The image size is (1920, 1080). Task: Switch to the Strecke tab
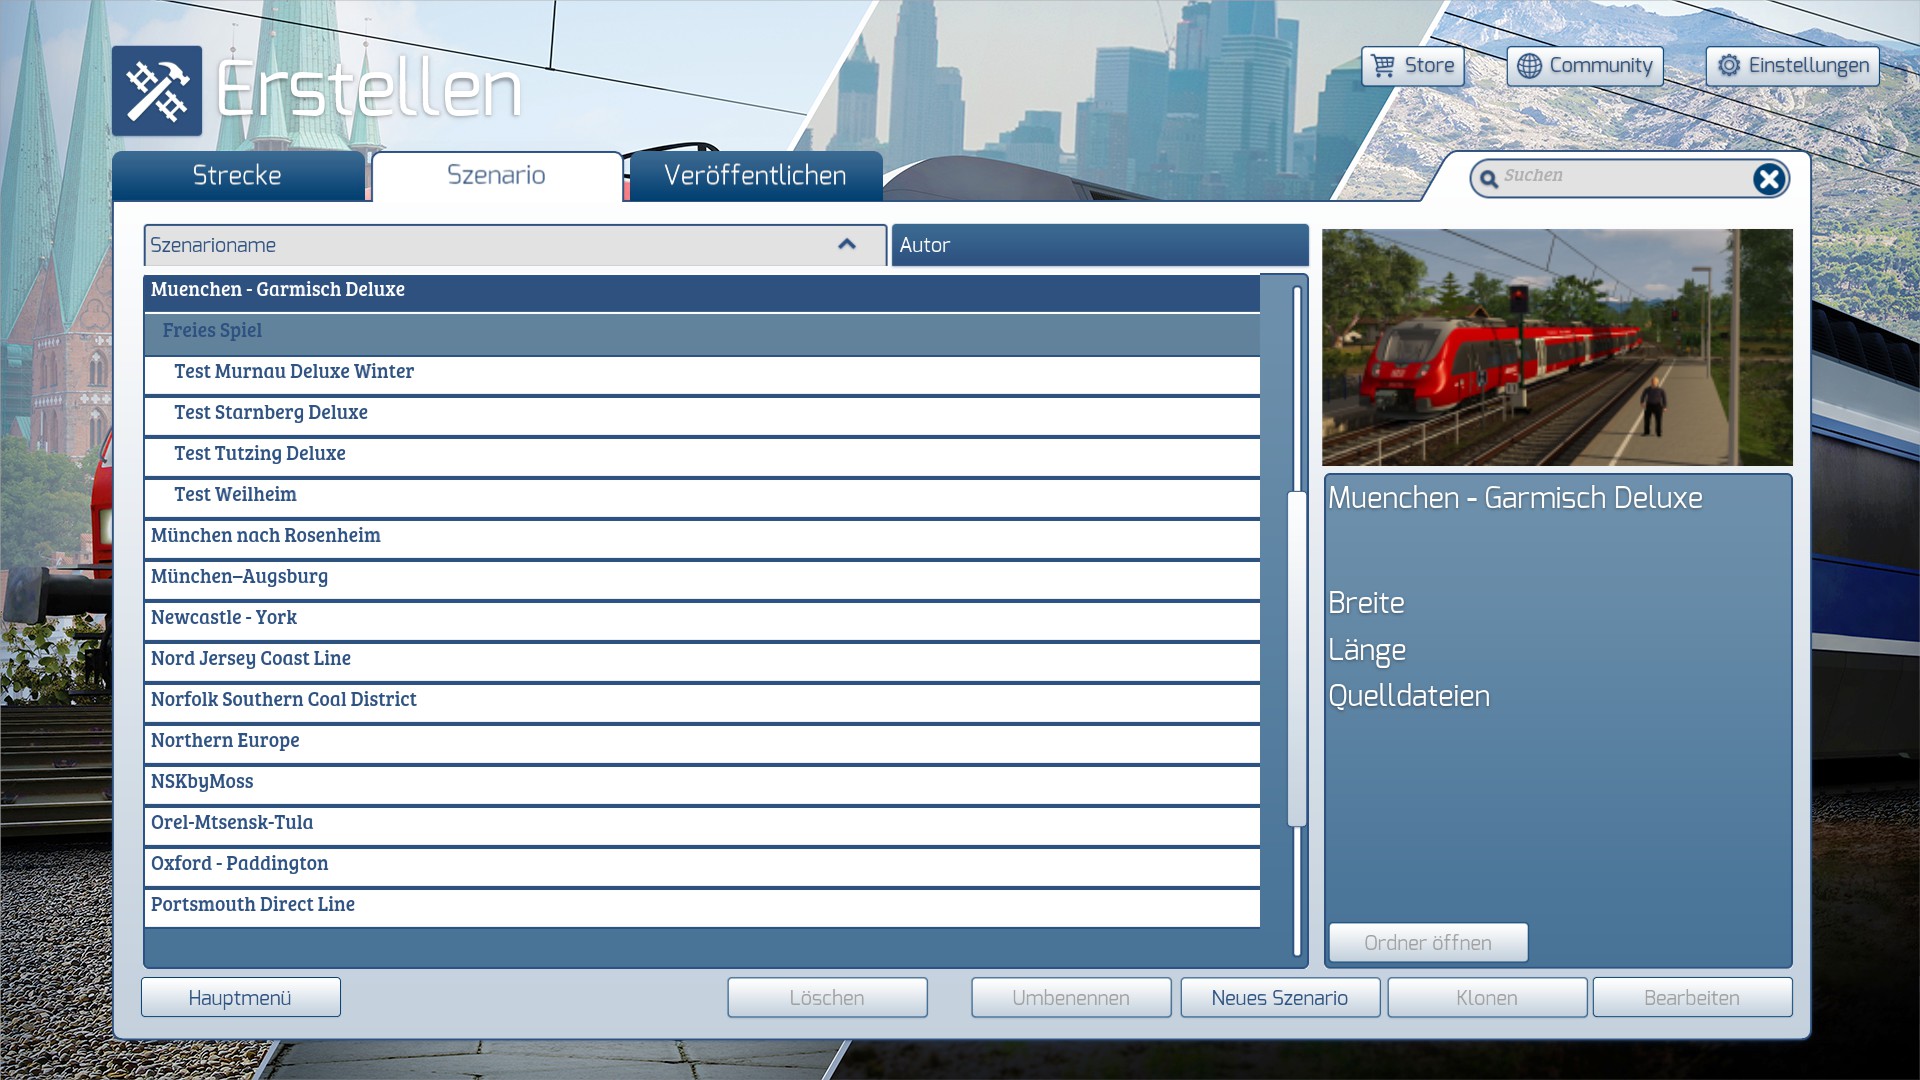(x=237, y=176)
